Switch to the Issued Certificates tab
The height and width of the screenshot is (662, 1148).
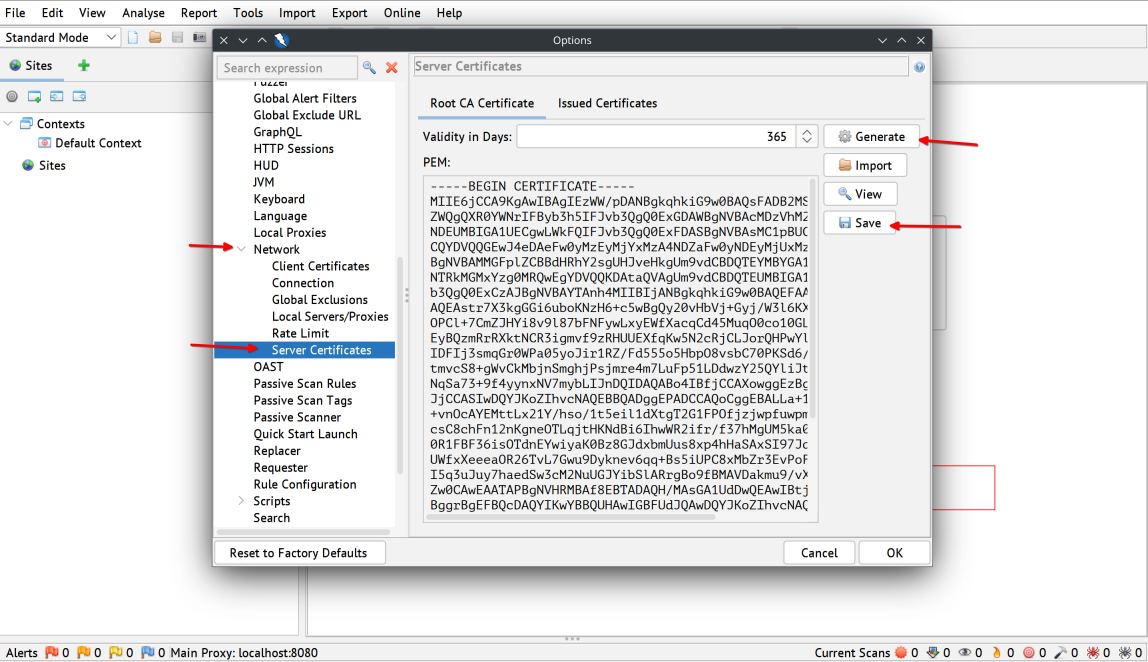(607, 103)
